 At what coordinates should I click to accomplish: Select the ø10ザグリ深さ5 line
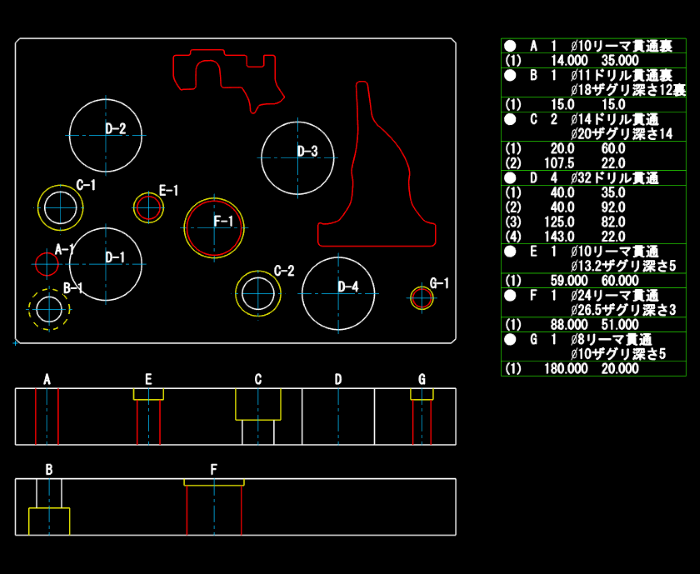tap(618, 354)
